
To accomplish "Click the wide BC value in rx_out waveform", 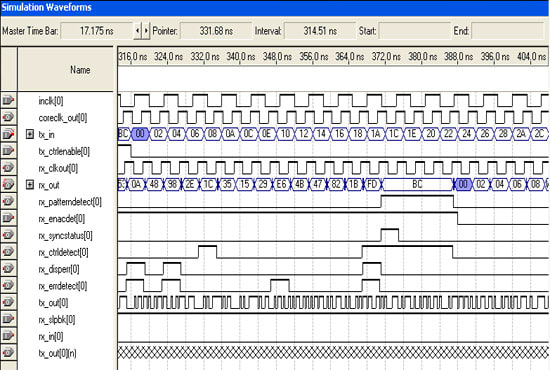I will [x=417, y=184].
